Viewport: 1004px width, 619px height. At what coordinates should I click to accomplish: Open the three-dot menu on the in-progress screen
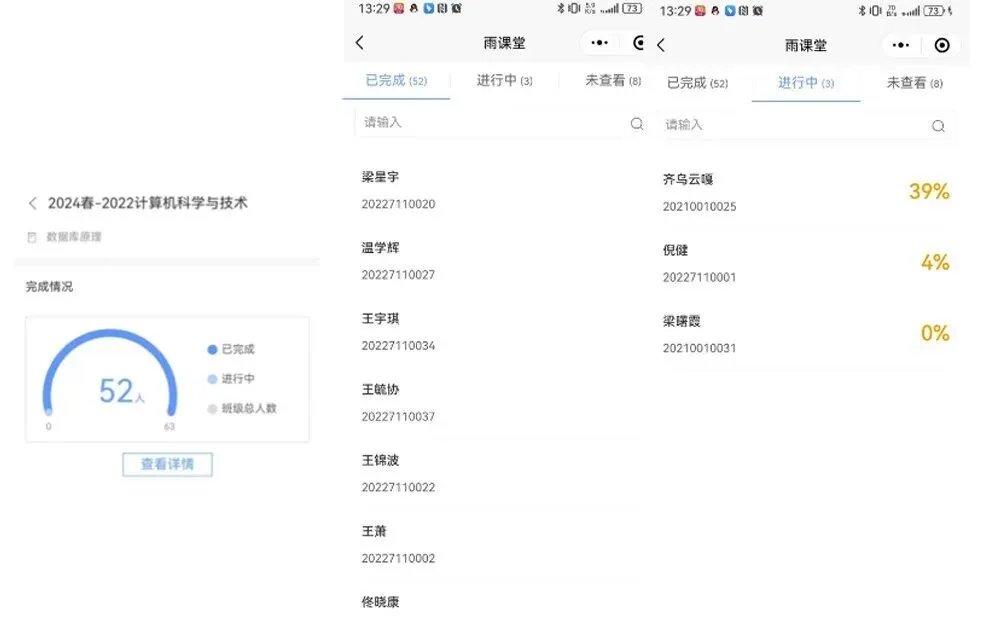point(901,45)
